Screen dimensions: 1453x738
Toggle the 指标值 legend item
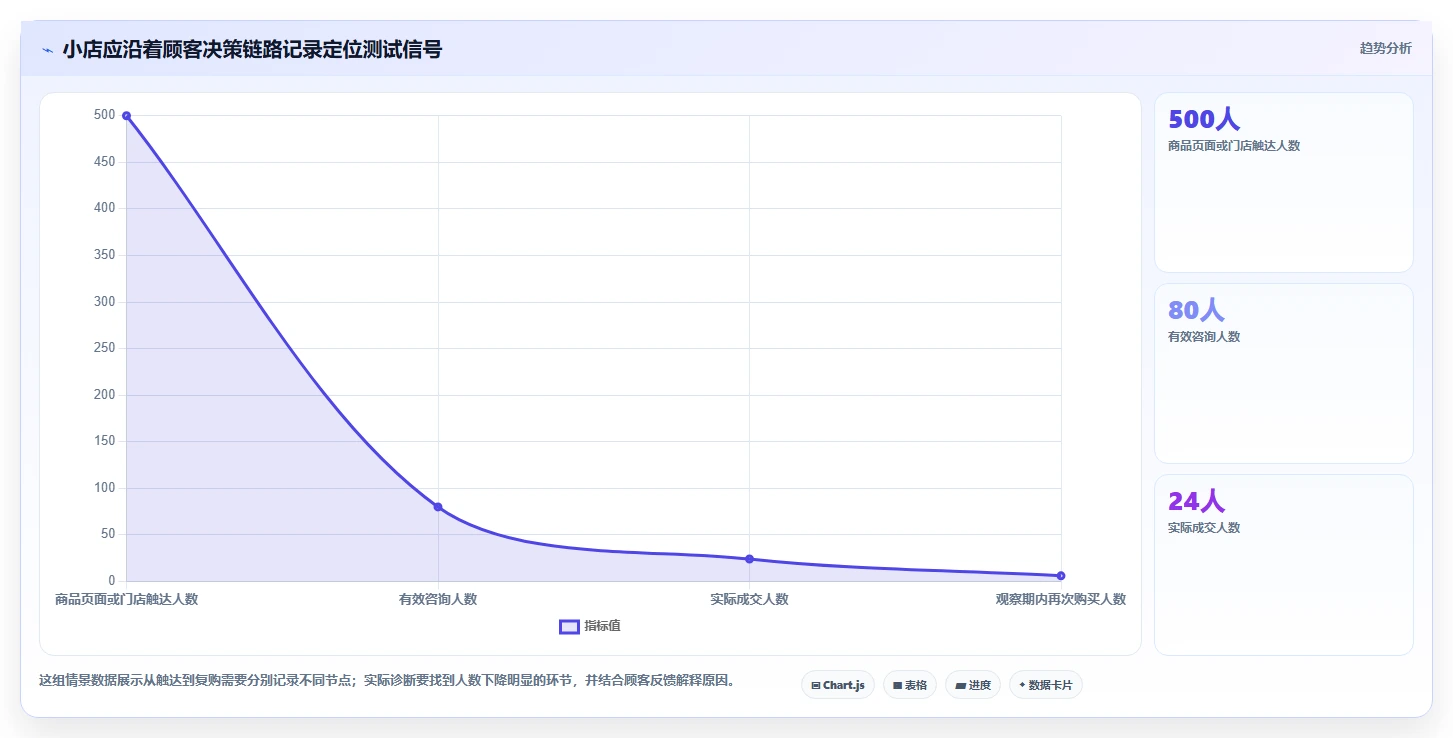pyautogui.click(x=590, y=626)
